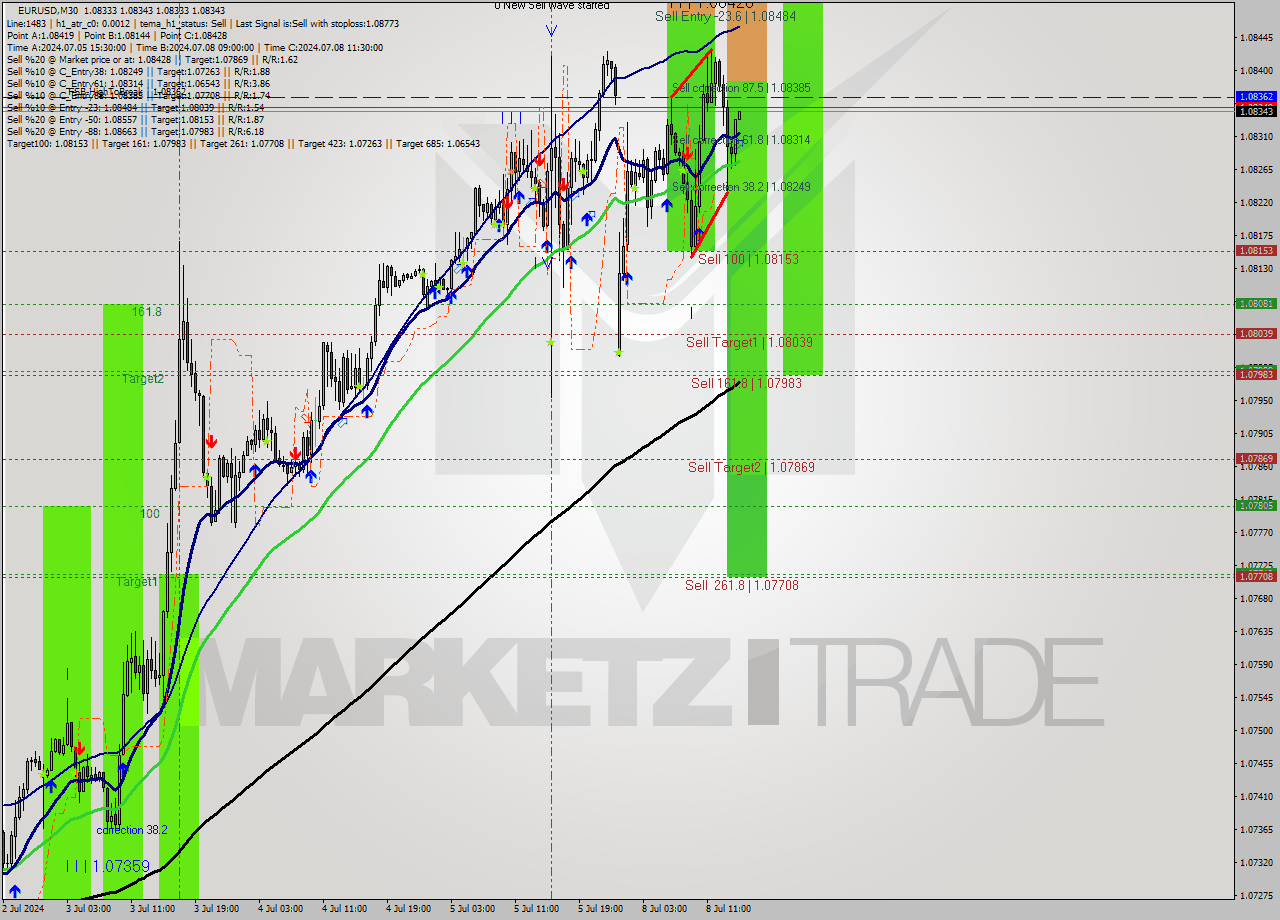The image size is (1280, 920).
Task: Click the 'Target100: 1.08153' info line
Action: pyautogui.click(x=243, y=144)
